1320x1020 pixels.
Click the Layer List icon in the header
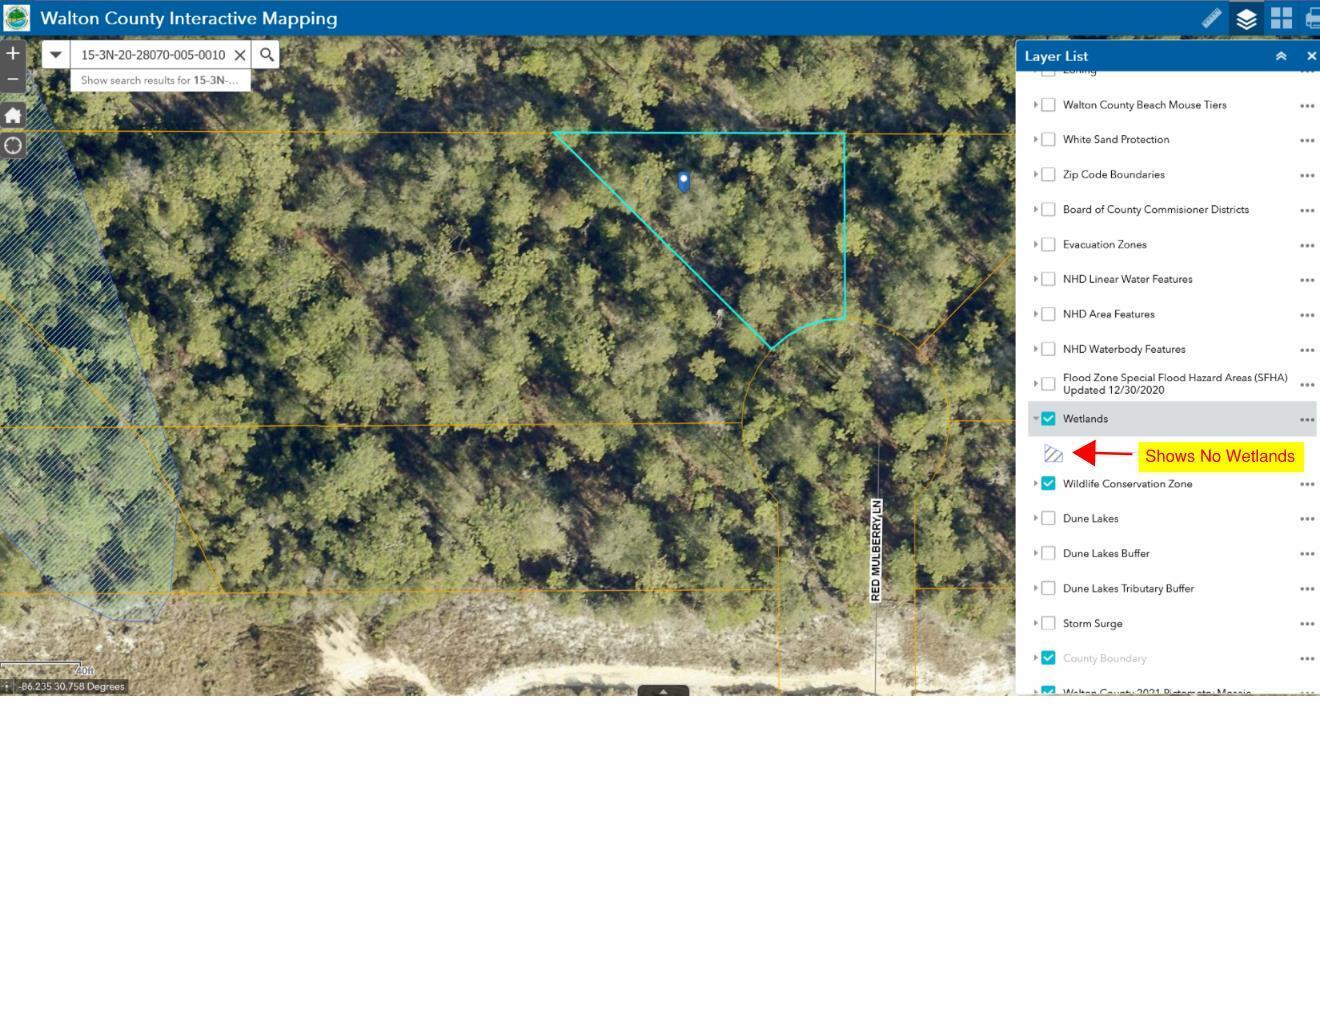coord(1245,17)
